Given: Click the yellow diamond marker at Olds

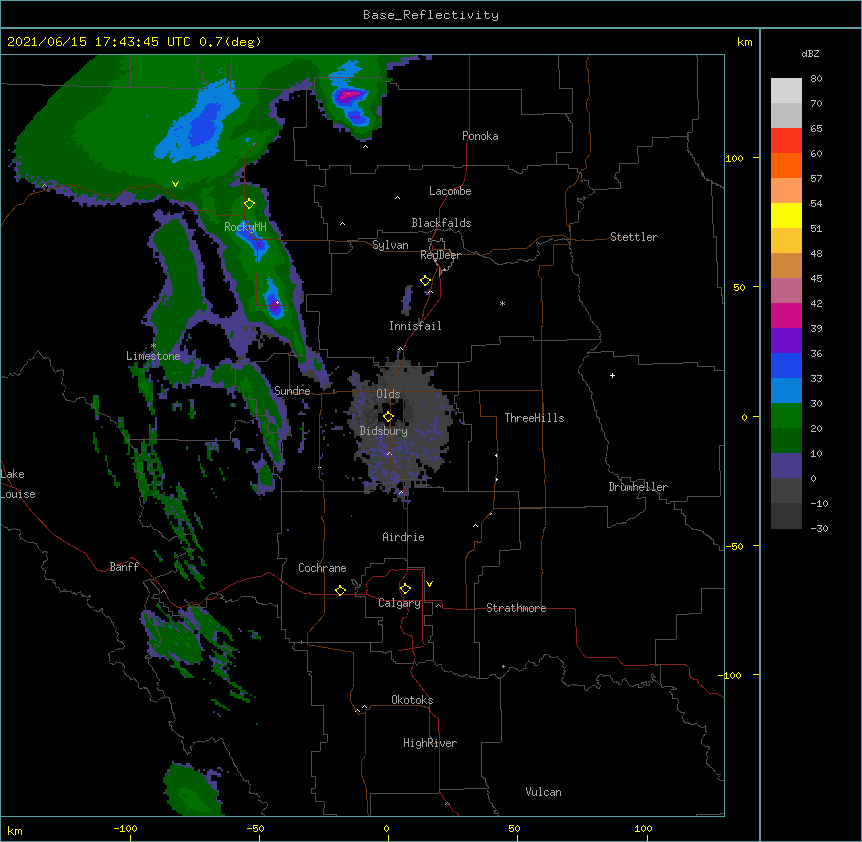Looking at the screenshot, I should (x=388, y=417).
